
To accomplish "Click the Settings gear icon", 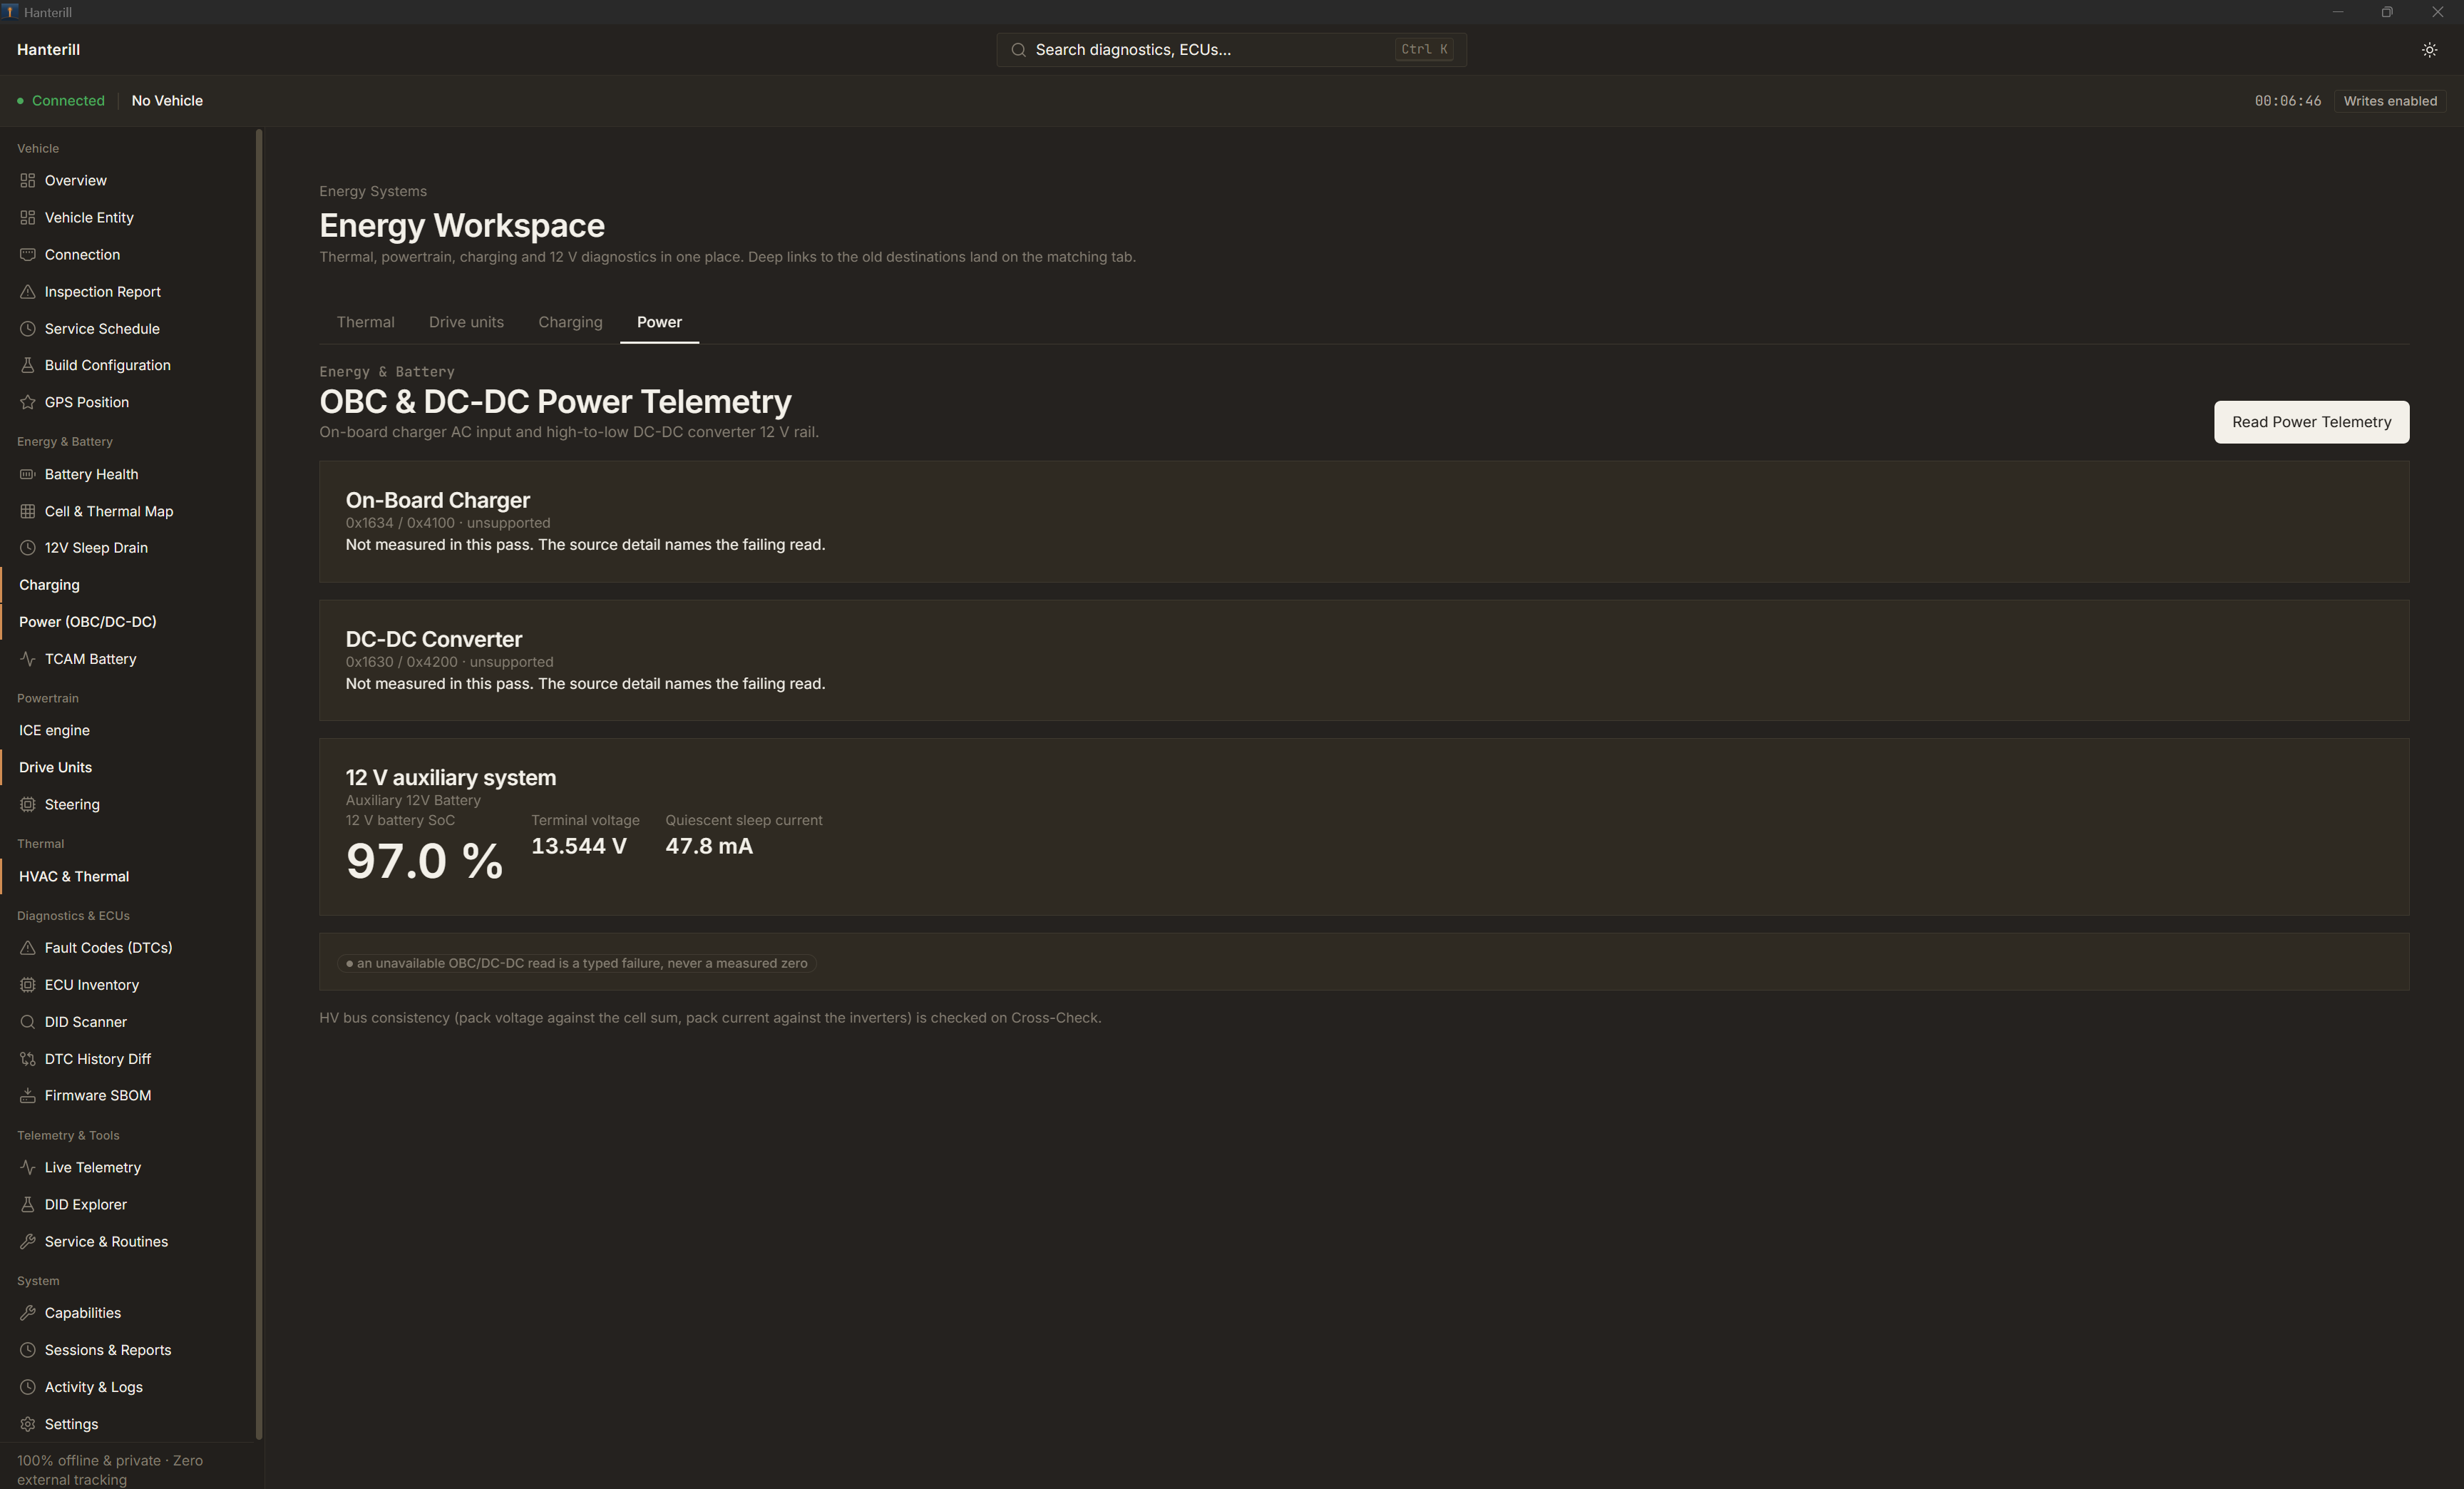I will 27,1424.
